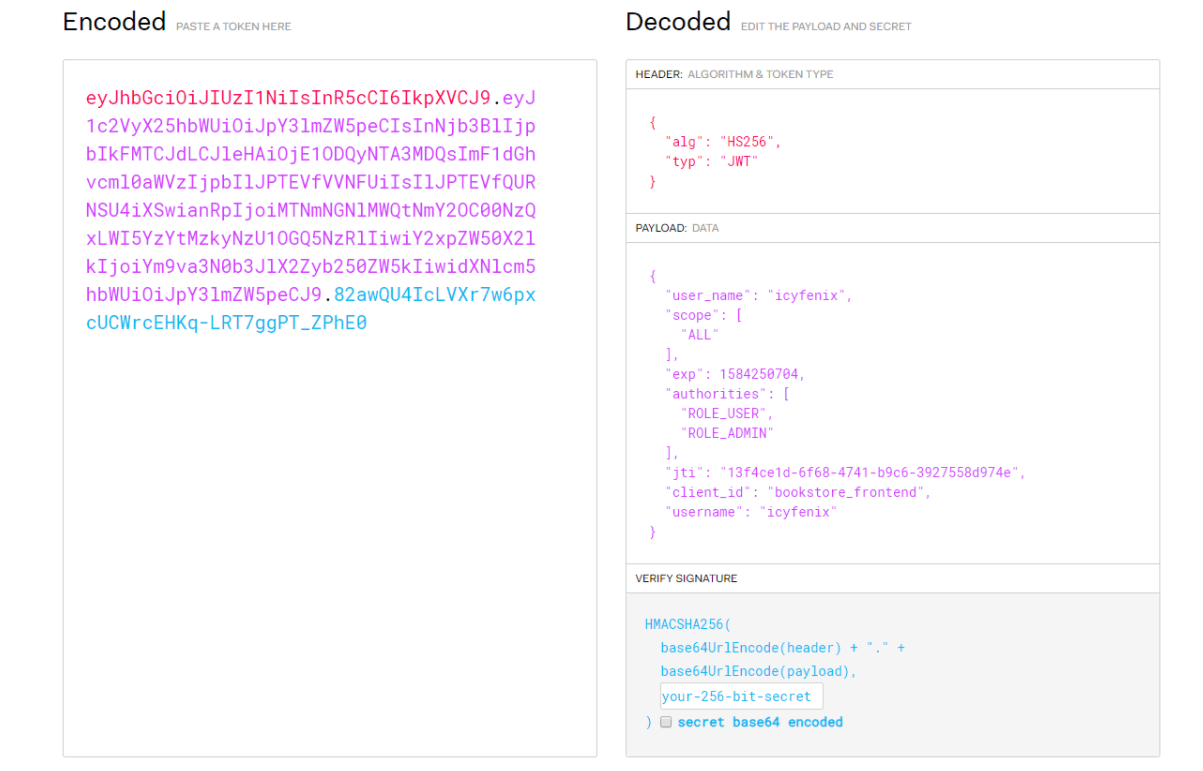Image resolution: width=1203 pixels, height=771 pixels.
Task: Click the jti UUID value in the payload
Action: coord(866,472)
